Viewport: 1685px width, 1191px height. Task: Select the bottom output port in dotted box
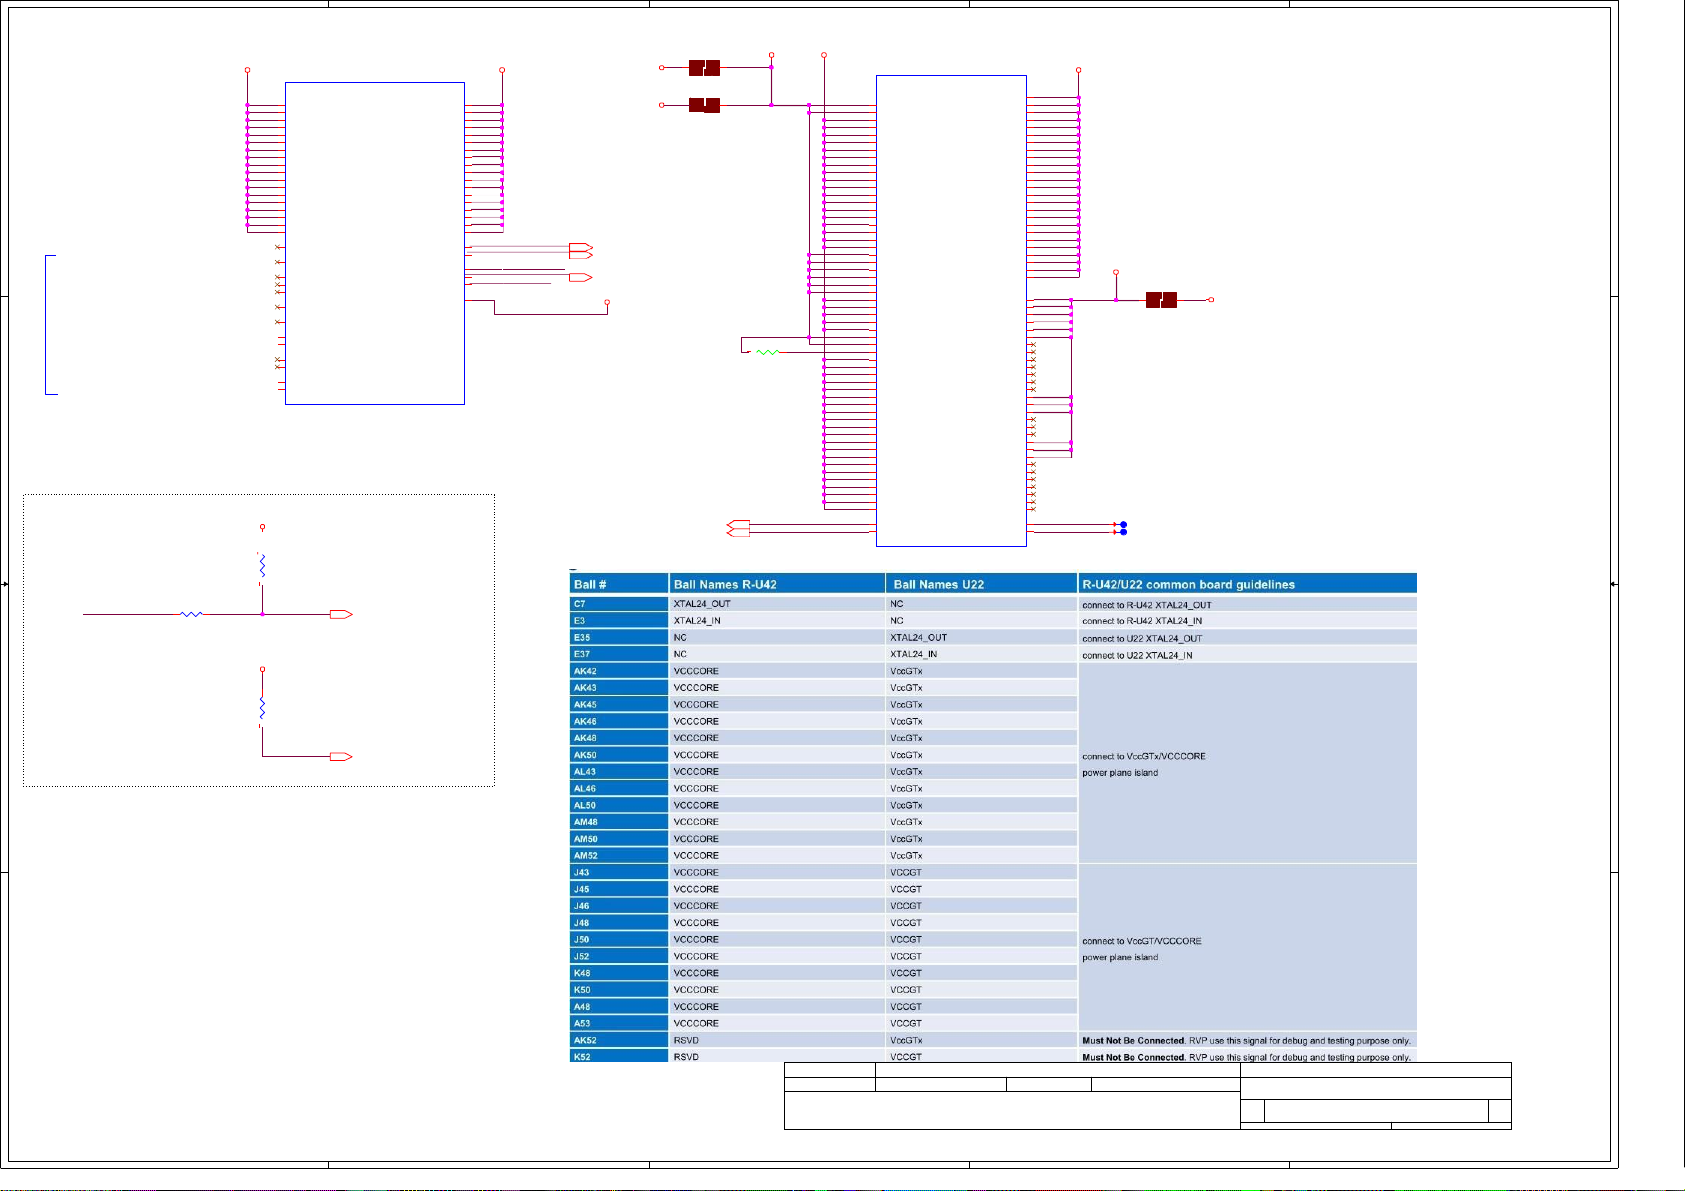pos(341,757)
